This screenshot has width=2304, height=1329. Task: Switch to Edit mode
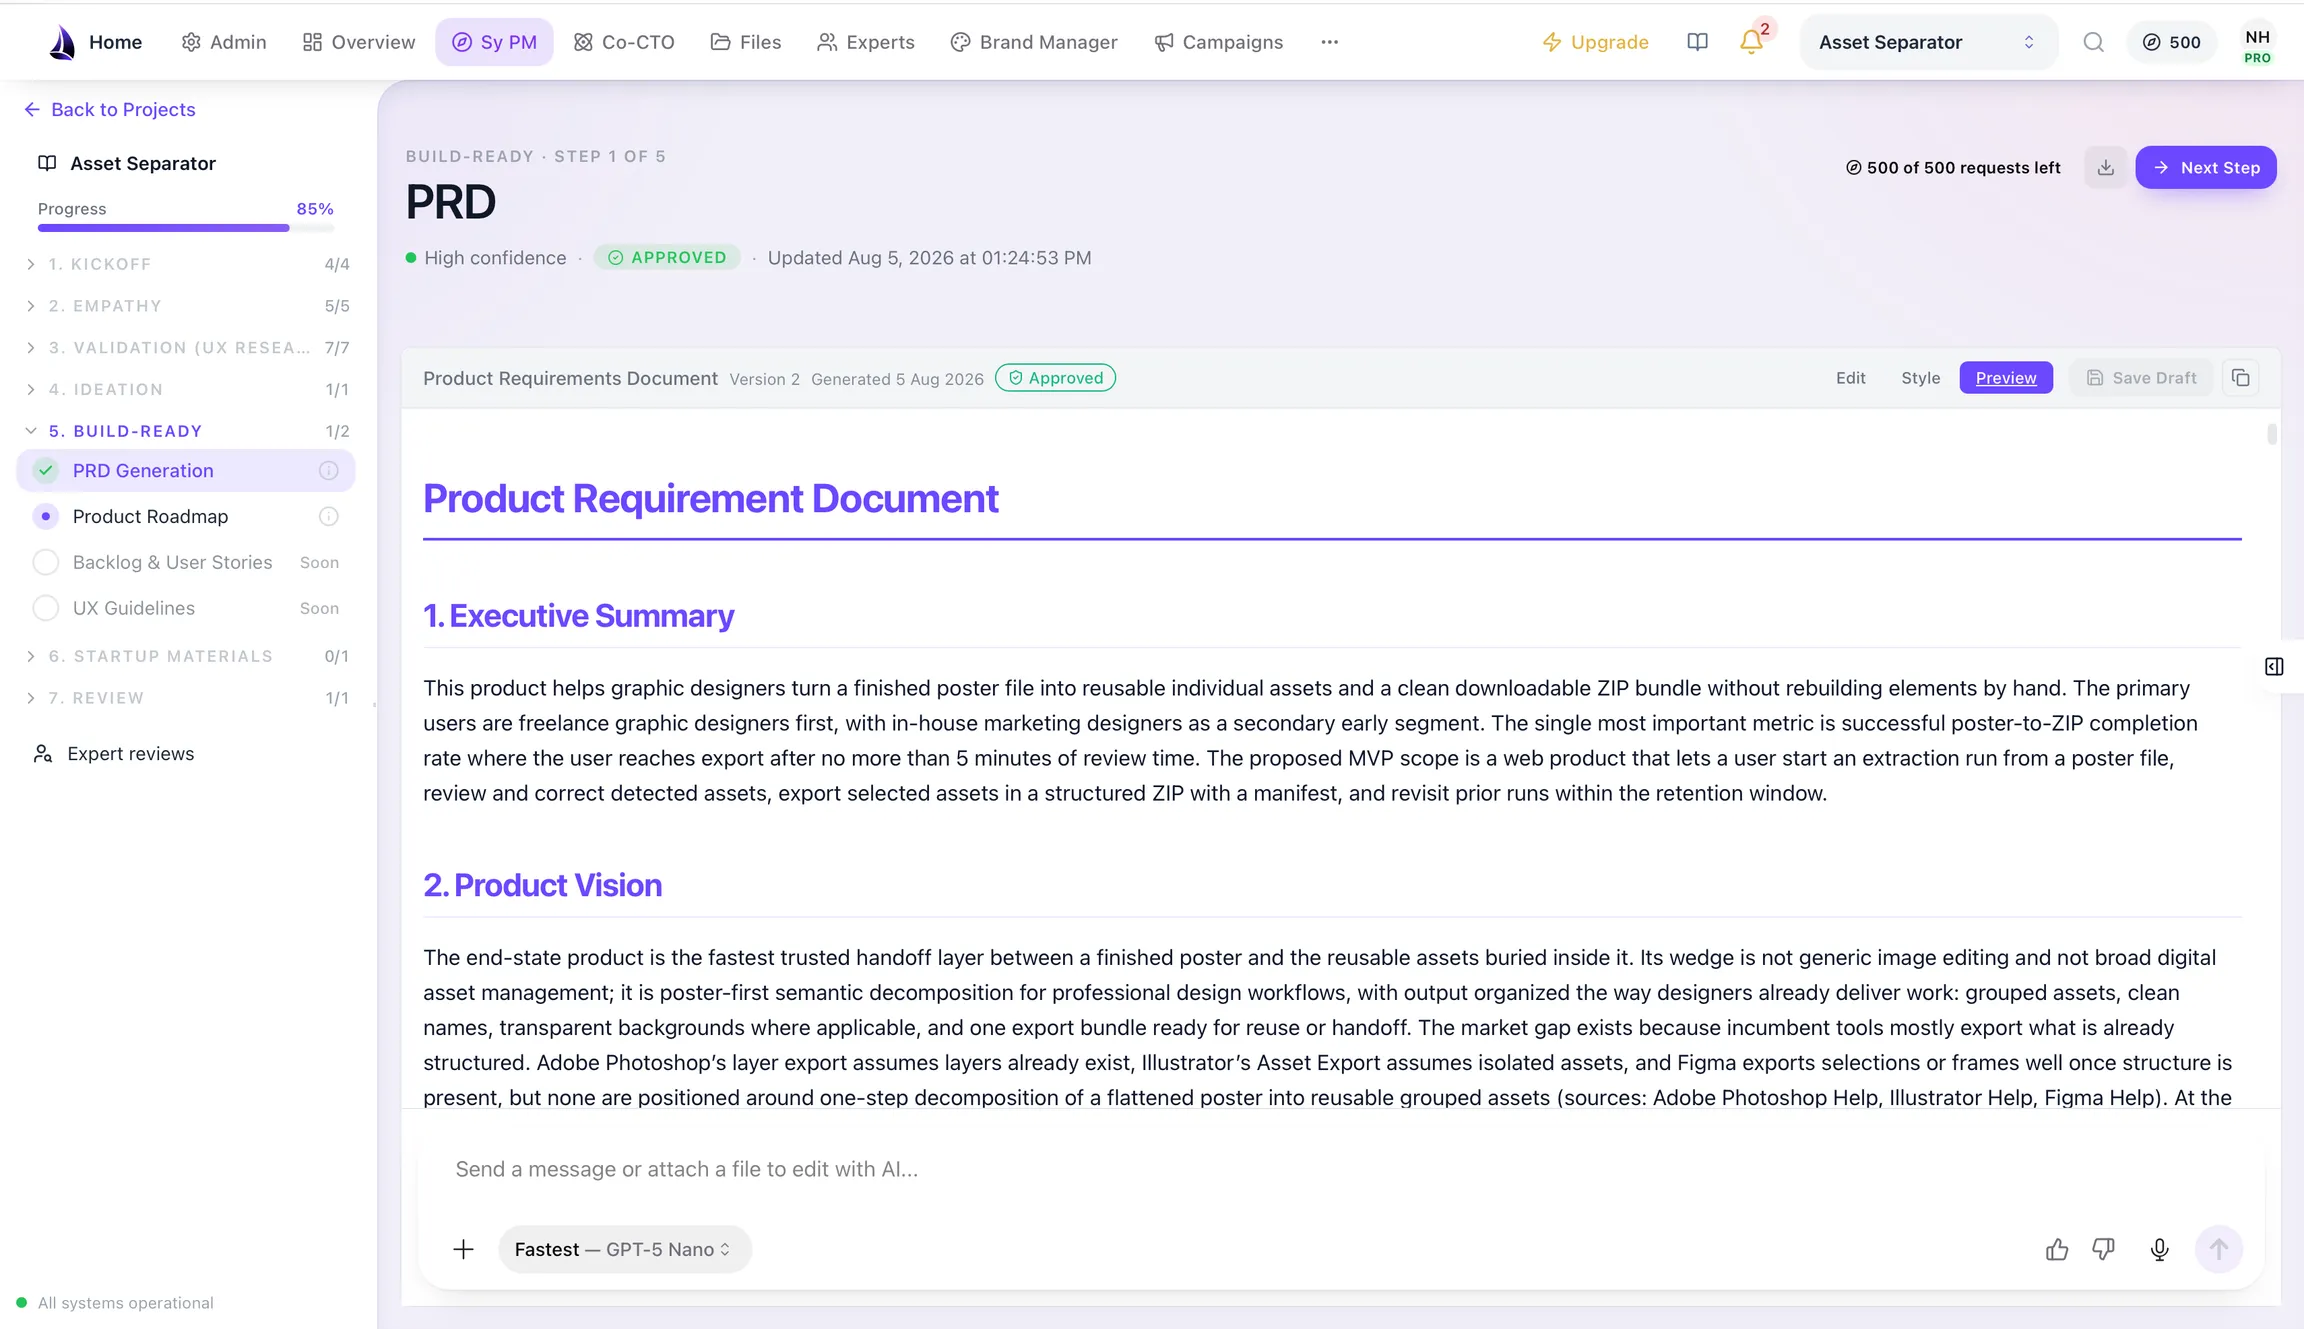click(x=1850, y=378)
